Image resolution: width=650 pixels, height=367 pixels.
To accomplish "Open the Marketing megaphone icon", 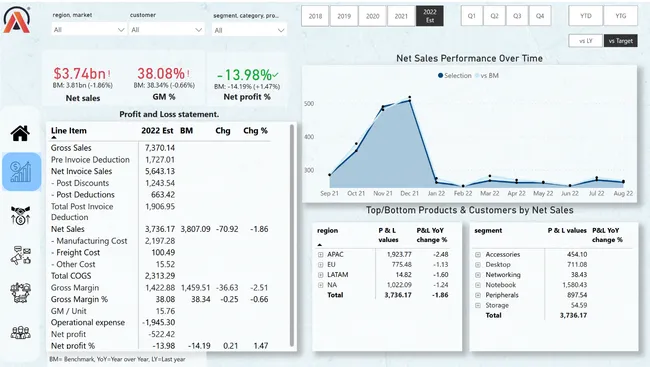I will [20, 255].
